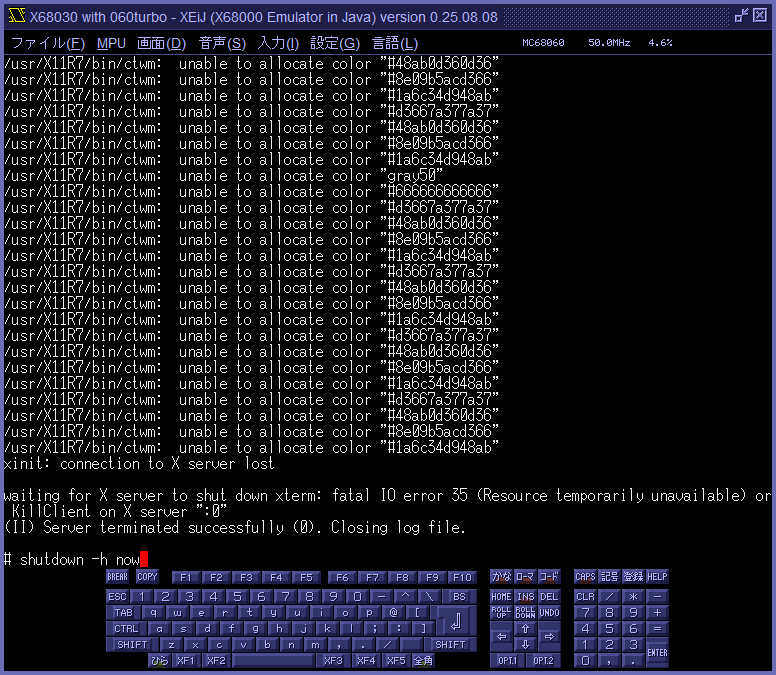Toggle the left SHIFT key

pyautogui.click(x=132, y=644)
